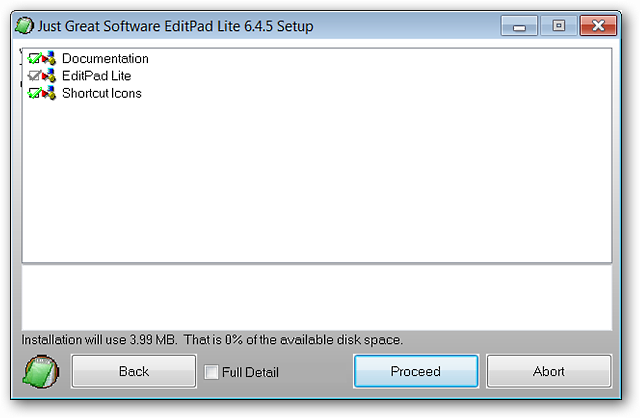Screen dimensions: 640x418
Task: Close the setup window
Action: (x=598, y=26)
